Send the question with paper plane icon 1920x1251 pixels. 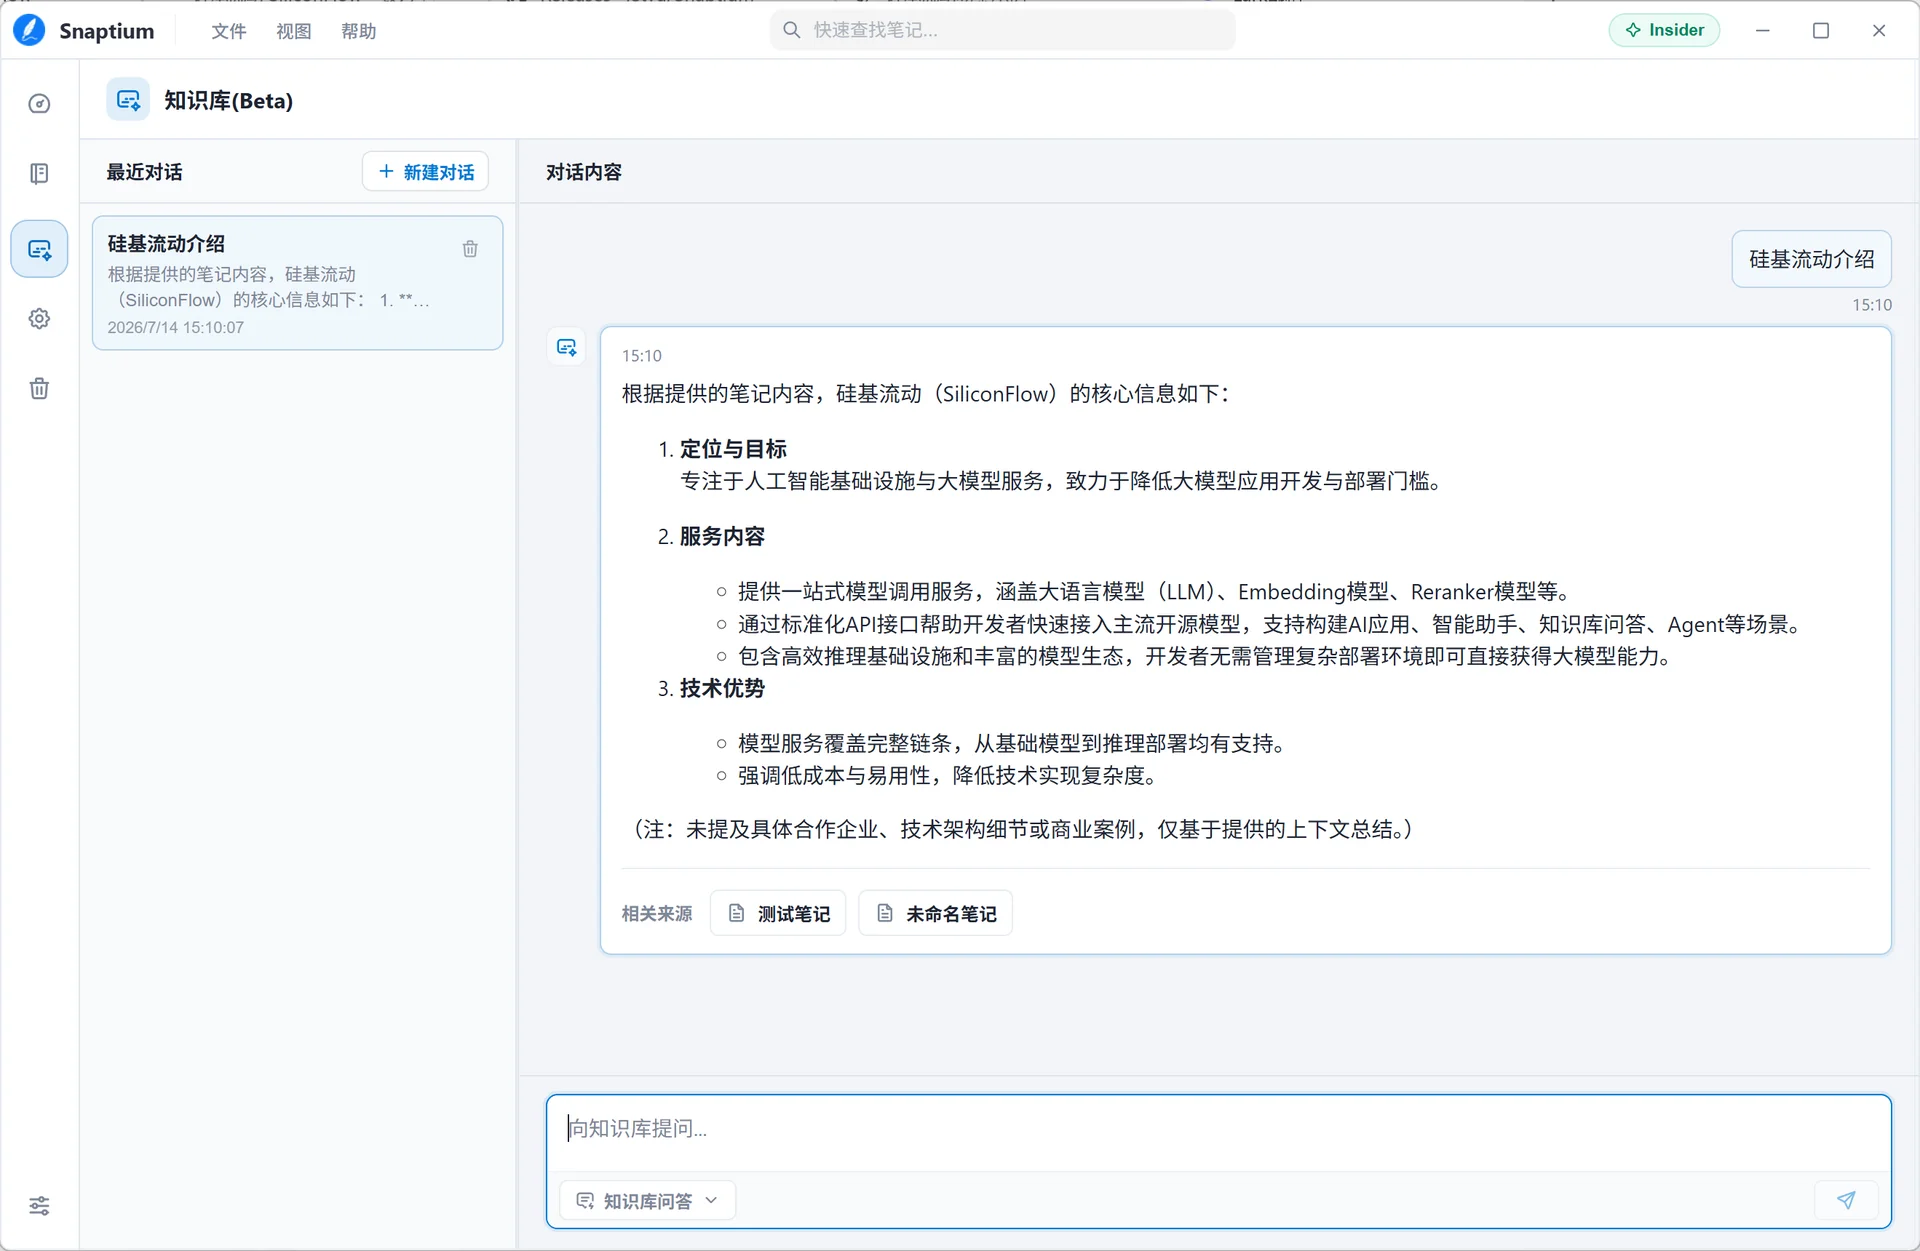click(1846, 1200)
